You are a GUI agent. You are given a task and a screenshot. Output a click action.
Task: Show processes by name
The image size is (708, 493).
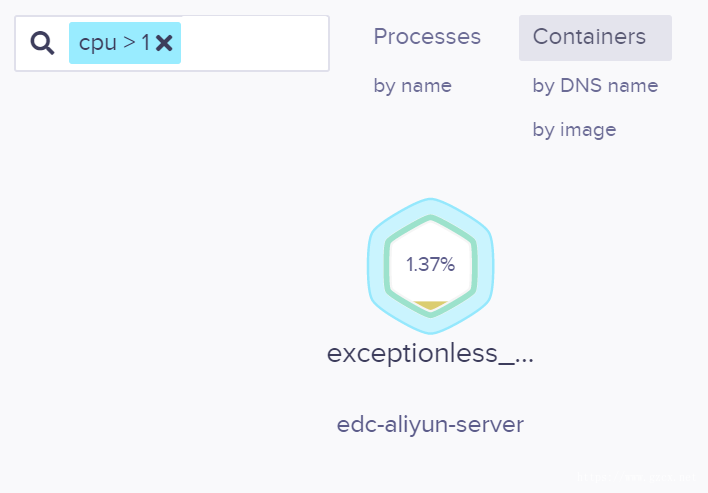pyautogui.click(x=413, y=86)
